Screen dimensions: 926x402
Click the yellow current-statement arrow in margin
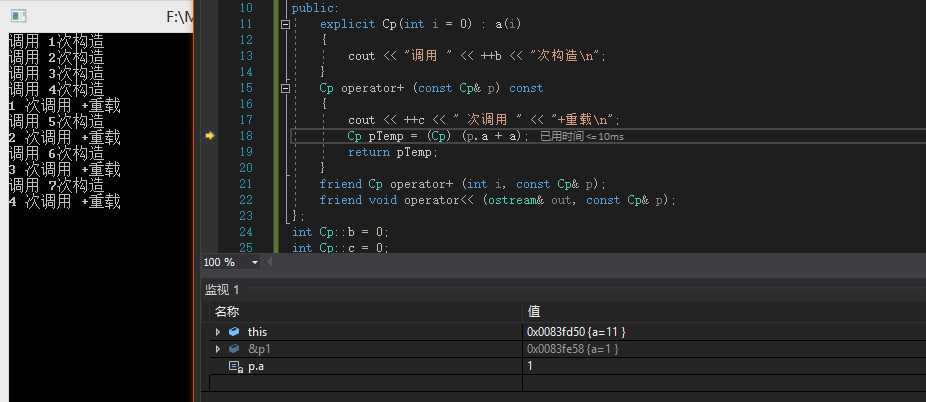click(x=210, y=136)
